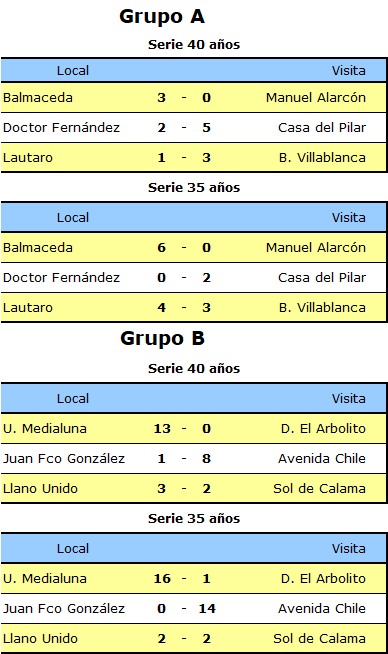Click Sol de Calama in Grupo B Serie 40
The width and height of the screenshot is (388, 654).
pos(320,489)
